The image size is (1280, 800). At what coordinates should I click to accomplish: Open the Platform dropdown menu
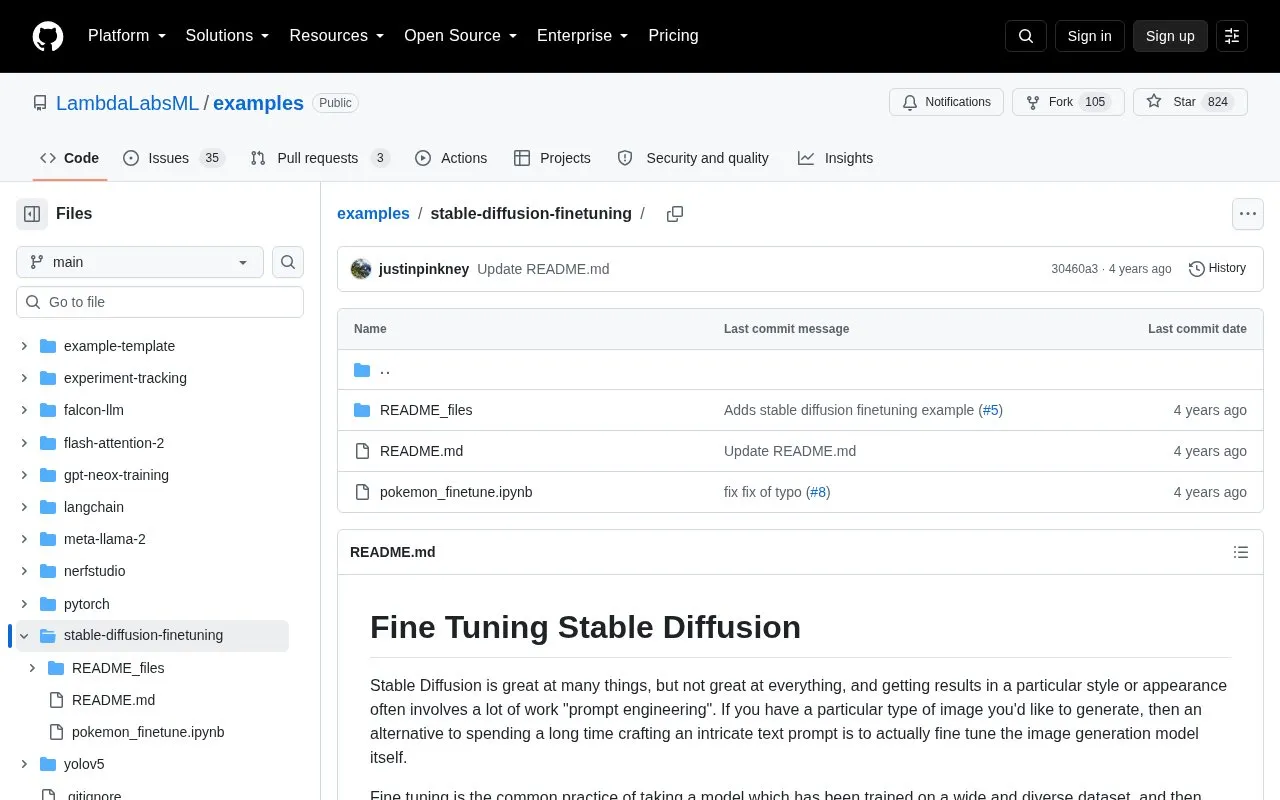point(127,36)
